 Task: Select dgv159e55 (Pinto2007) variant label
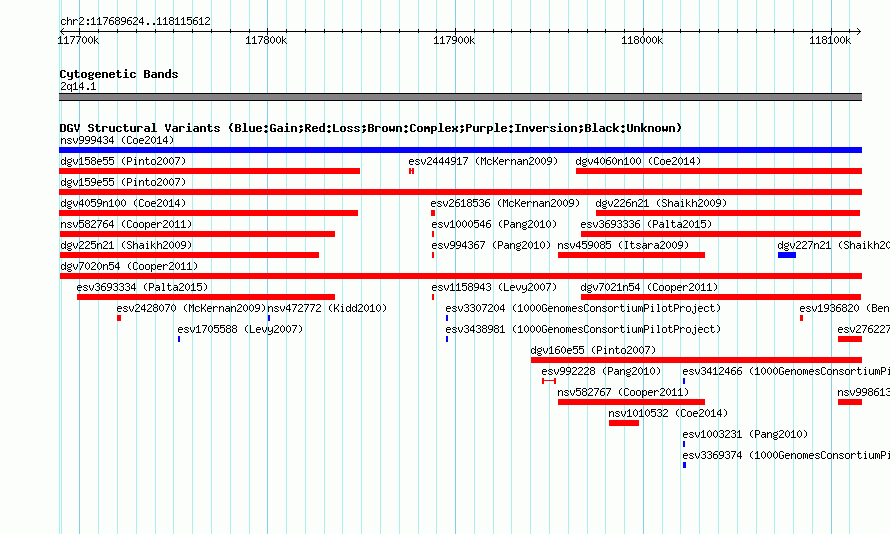[123, 182]
